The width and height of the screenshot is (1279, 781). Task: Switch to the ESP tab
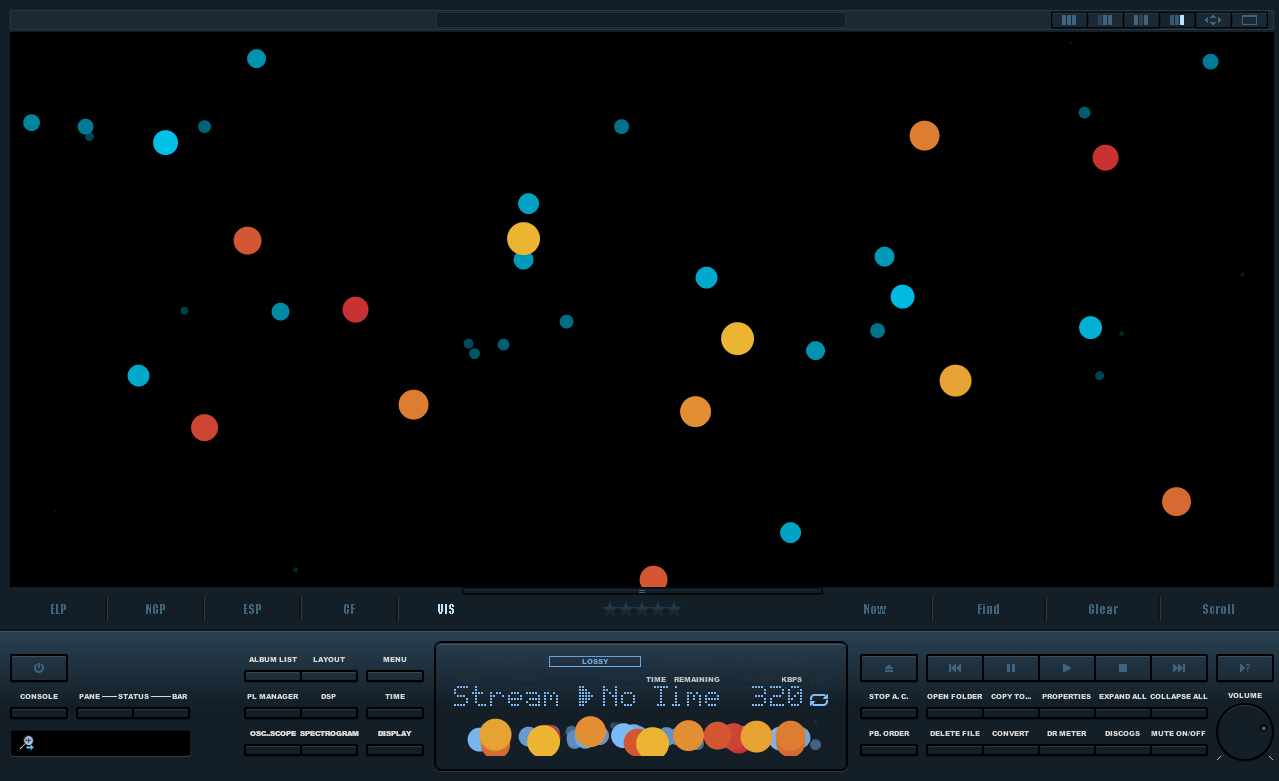[253, 609]
